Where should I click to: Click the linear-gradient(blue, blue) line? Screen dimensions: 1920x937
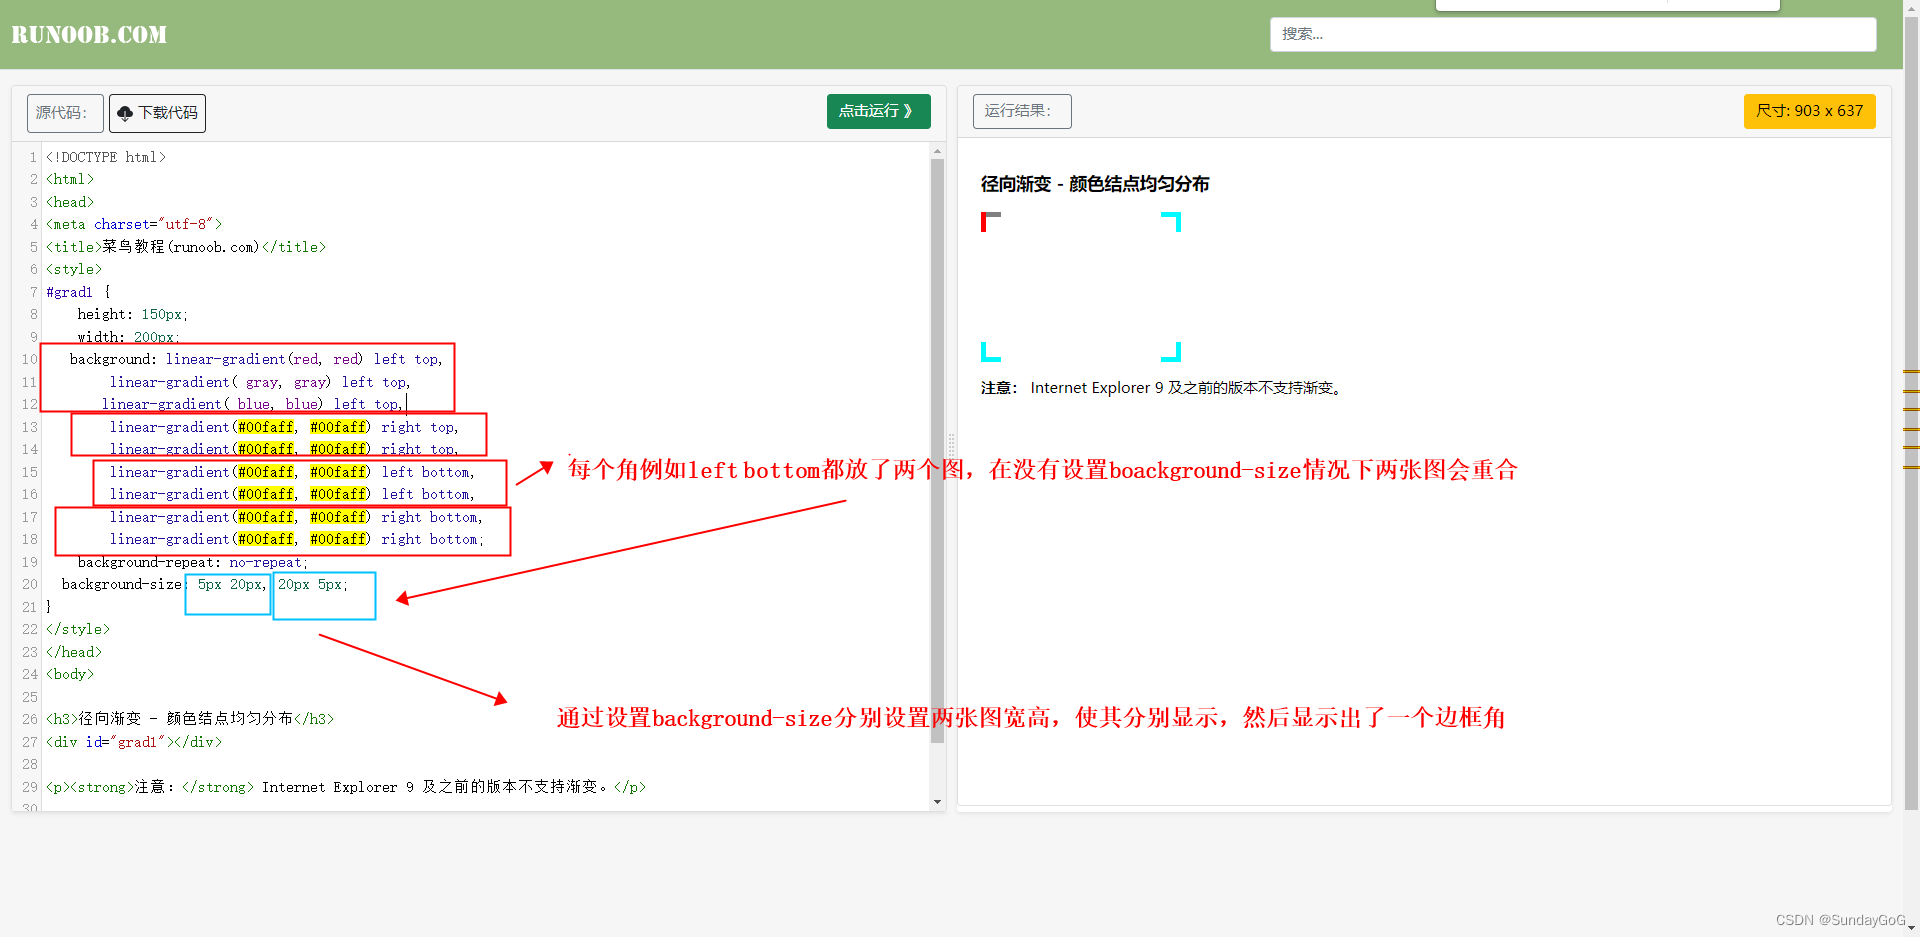pos(252,404)
